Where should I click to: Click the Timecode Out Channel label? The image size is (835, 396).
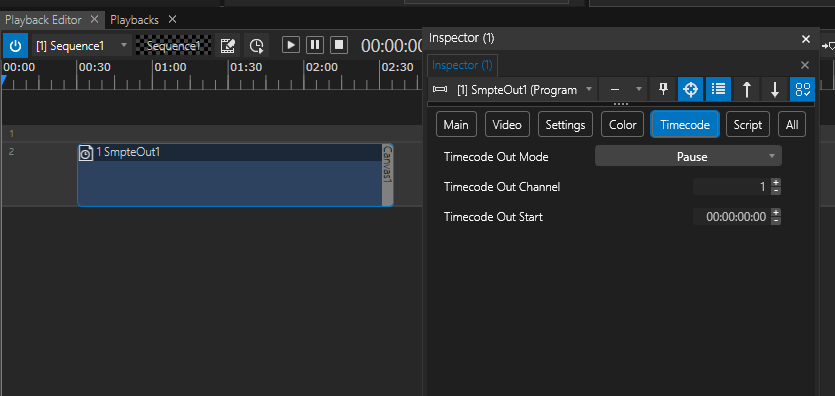pos(502,187)
